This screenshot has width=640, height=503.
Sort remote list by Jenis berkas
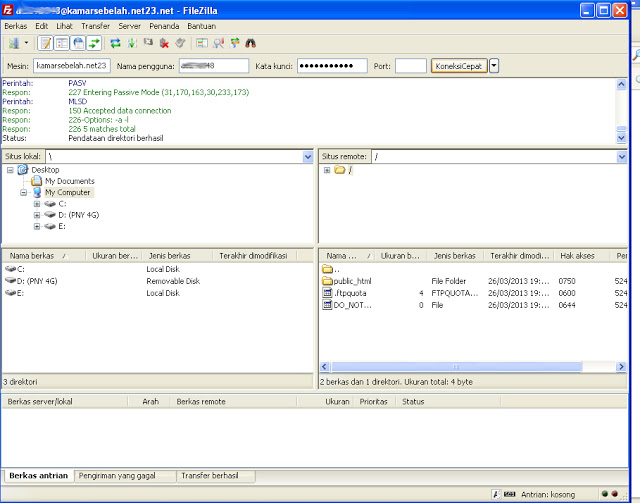click(455, 256)
